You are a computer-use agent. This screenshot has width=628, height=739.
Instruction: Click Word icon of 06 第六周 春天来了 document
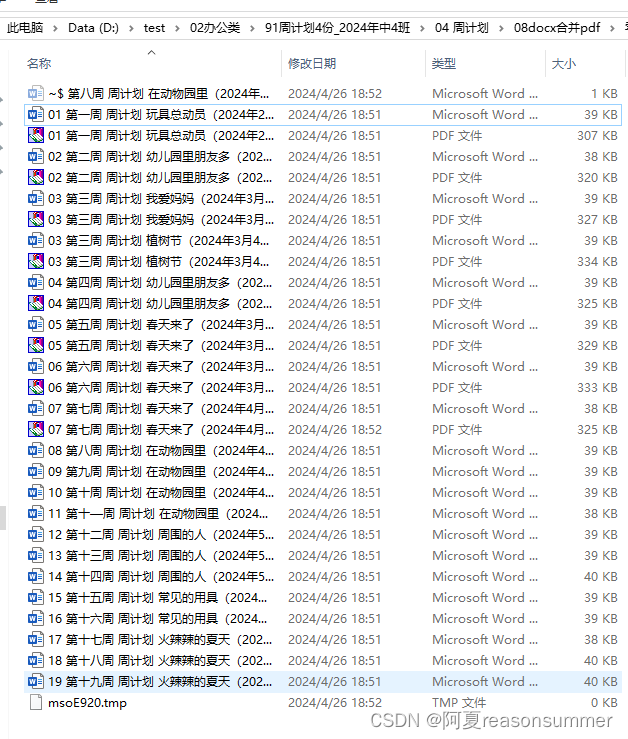(36, 366)
